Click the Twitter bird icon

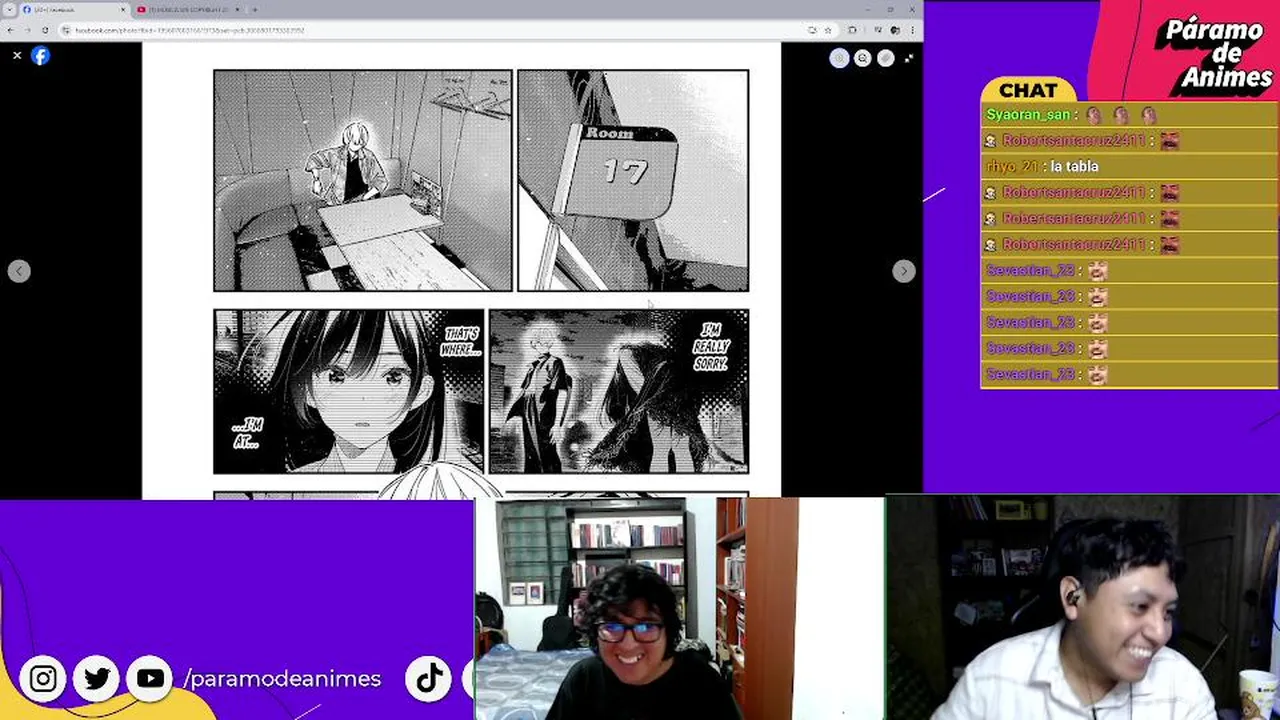(x=97, y=679)
